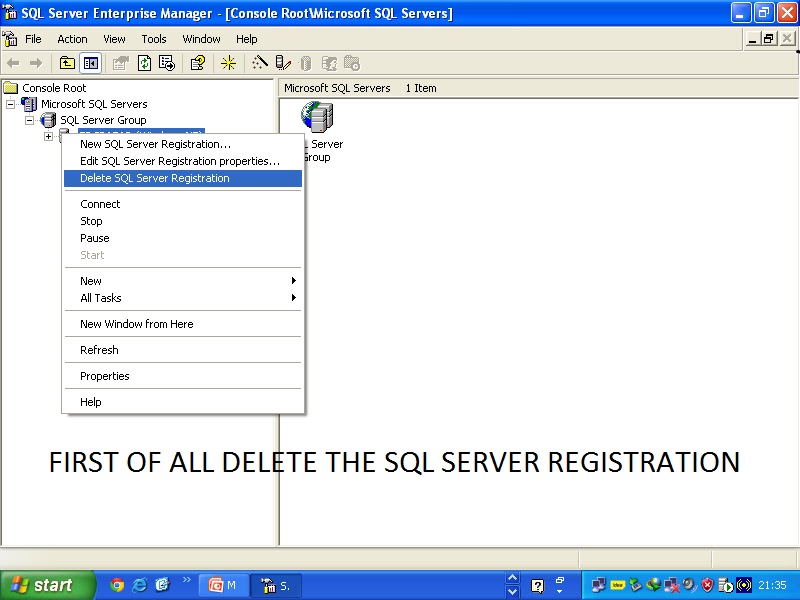Click the greyed New Login toolbar icon
Image resolution: width=800 pixels, height=600 pixels.
click(329, 63)
